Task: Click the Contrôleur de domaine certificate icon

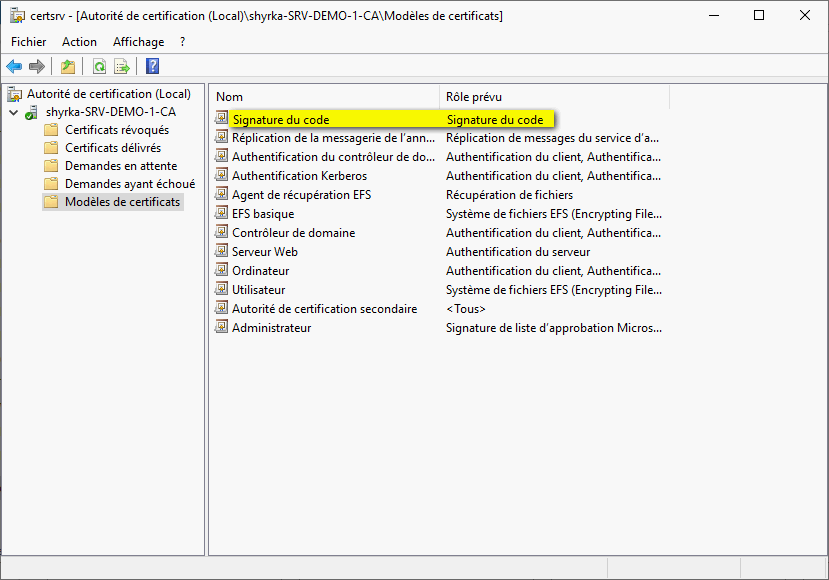Action: tap(223, 233)
